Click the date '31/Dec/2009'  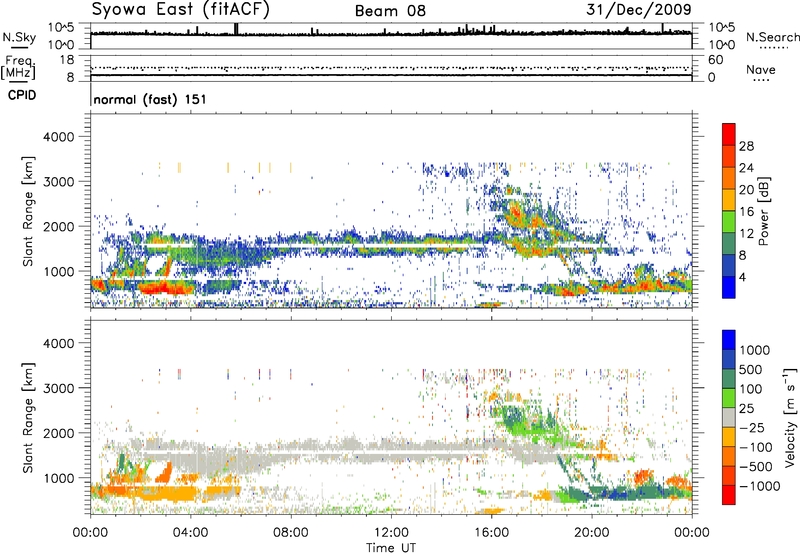coord(639,10)
